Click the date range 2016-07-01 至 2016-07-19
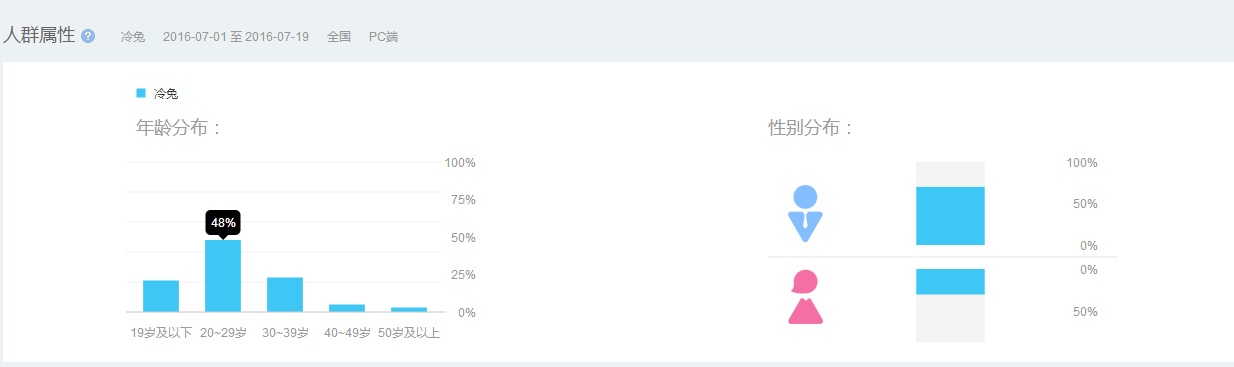1234x367 pixels. 236,37
